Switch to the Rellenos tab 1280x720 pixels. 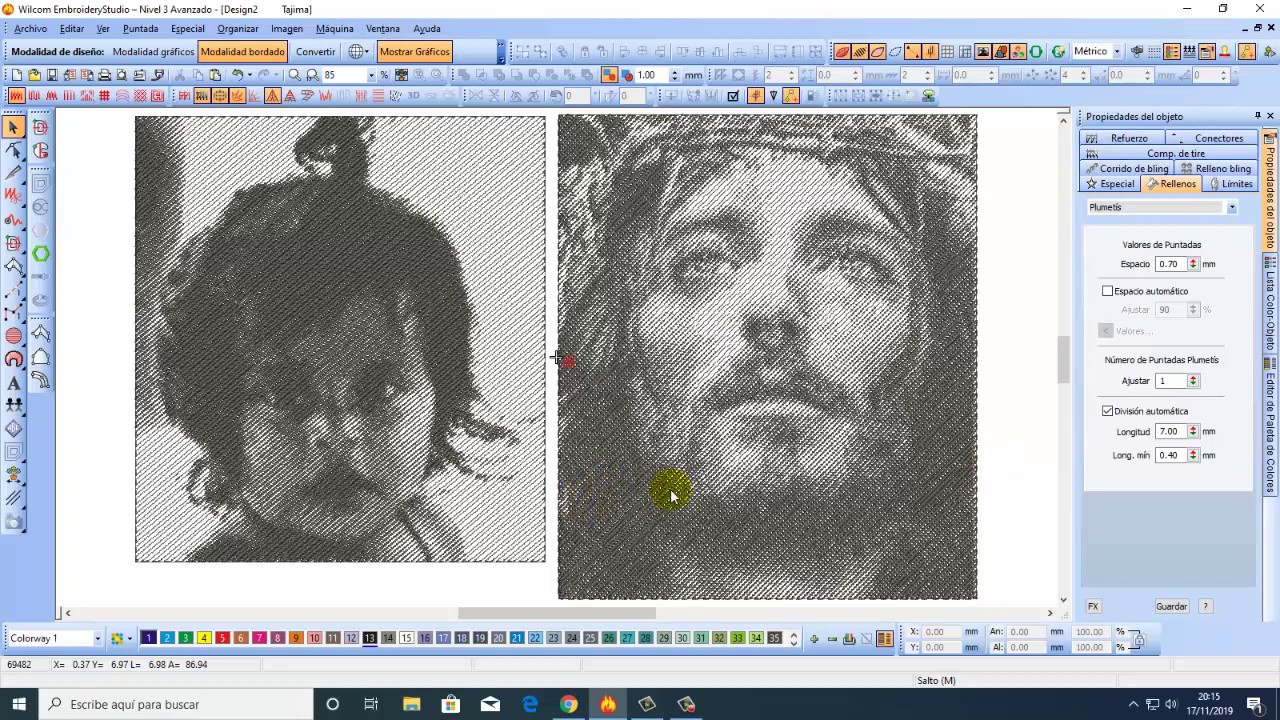1171,184
